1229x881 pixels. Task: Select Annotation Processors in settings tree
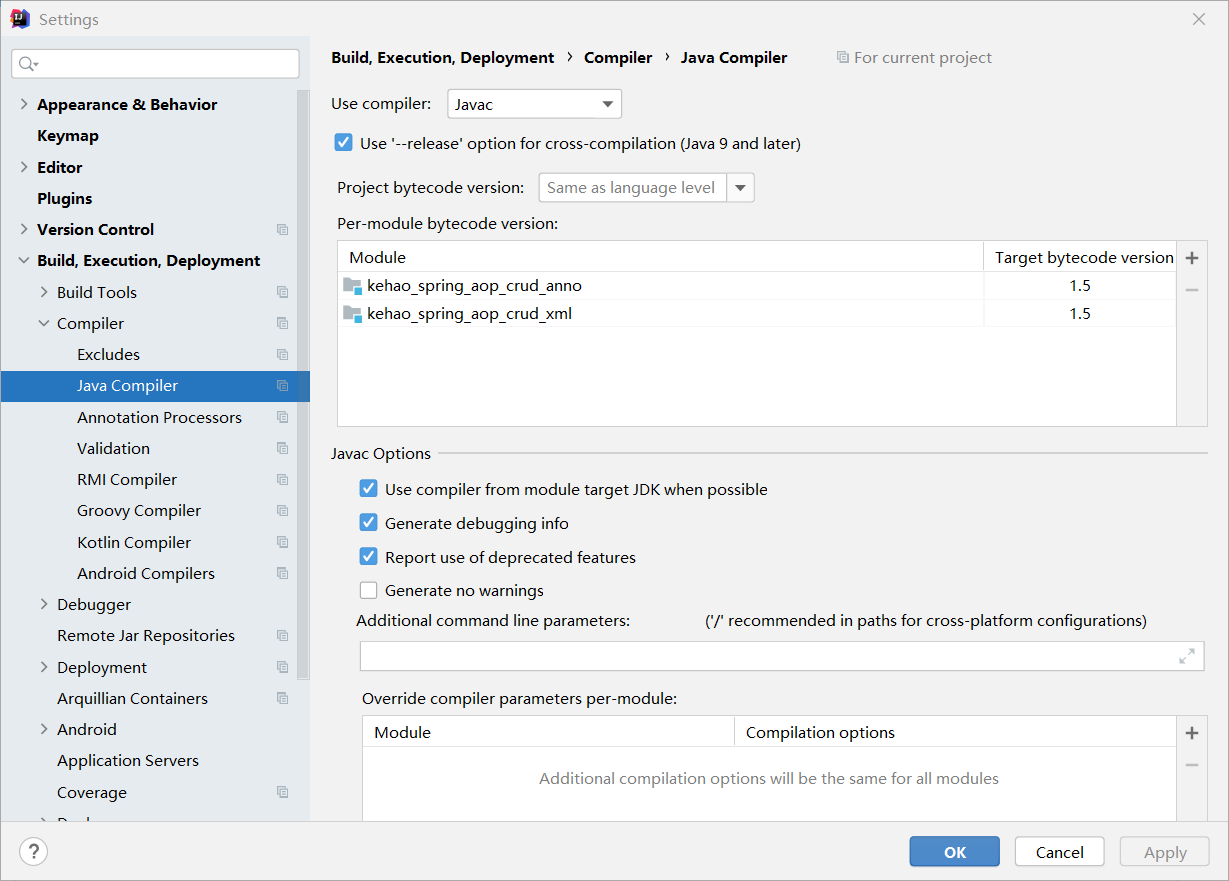click(159, 417)
